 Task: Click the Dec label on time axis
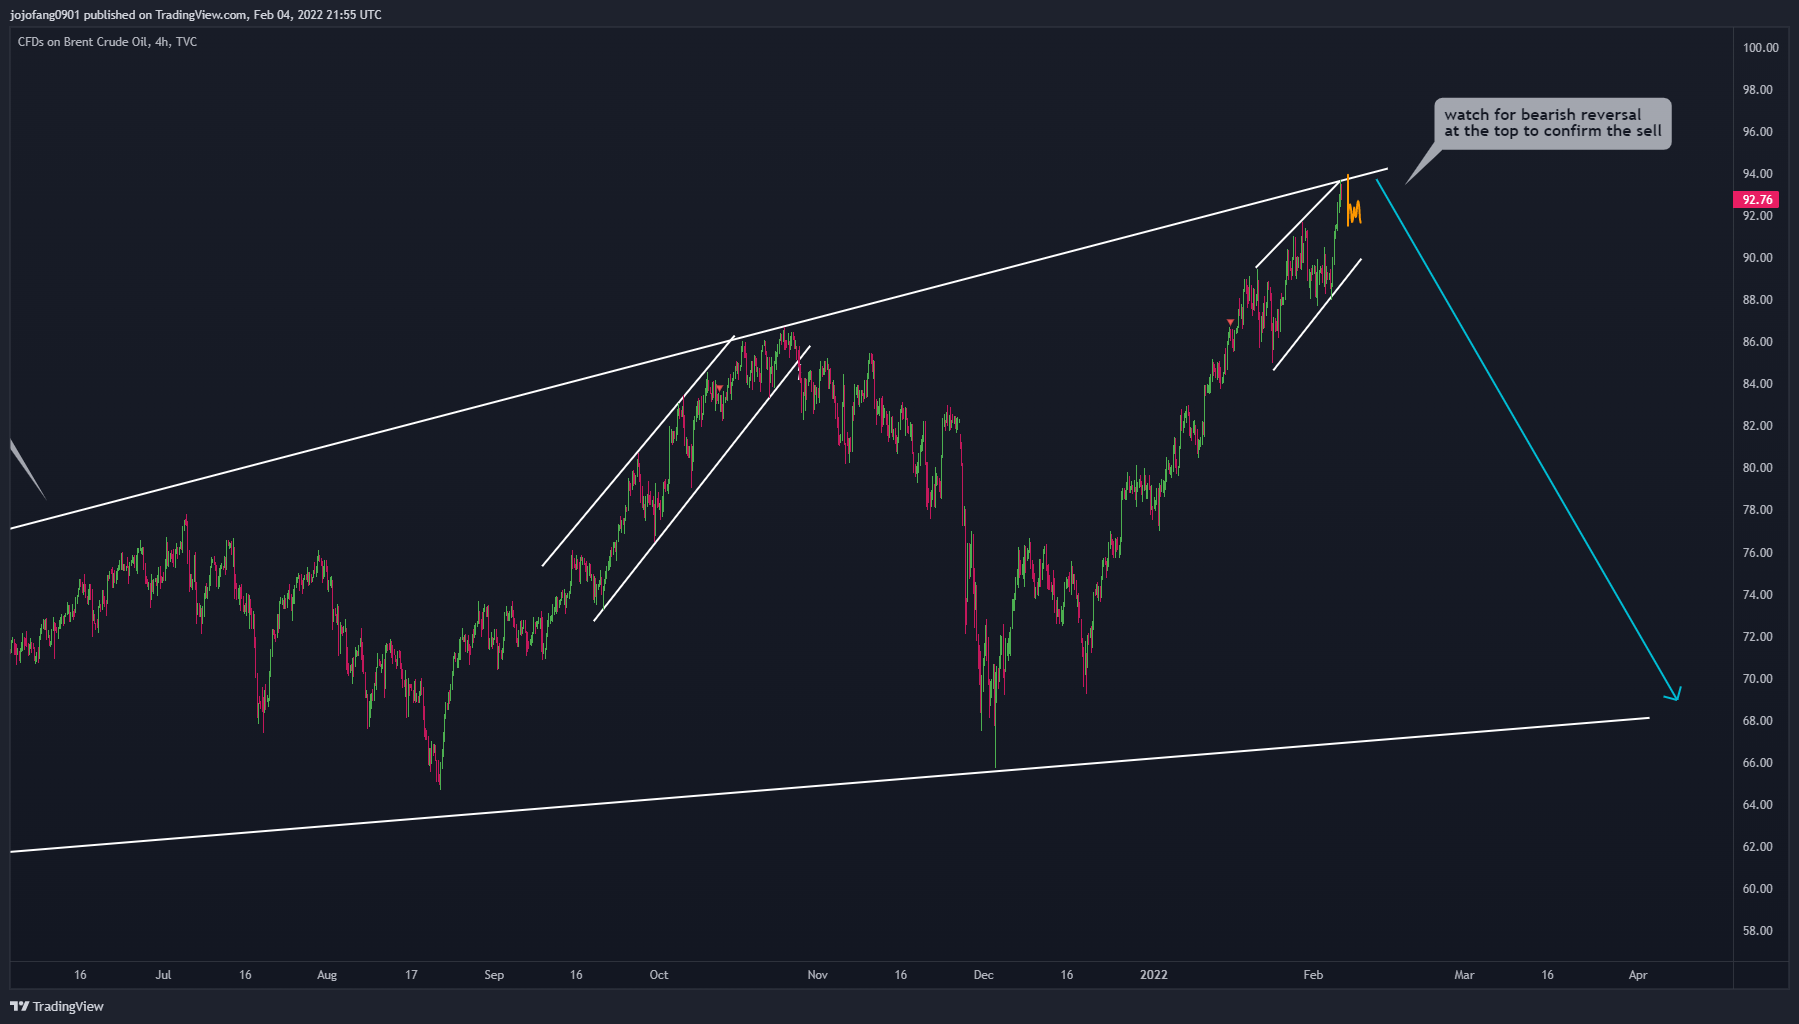[x=984, y=975]
